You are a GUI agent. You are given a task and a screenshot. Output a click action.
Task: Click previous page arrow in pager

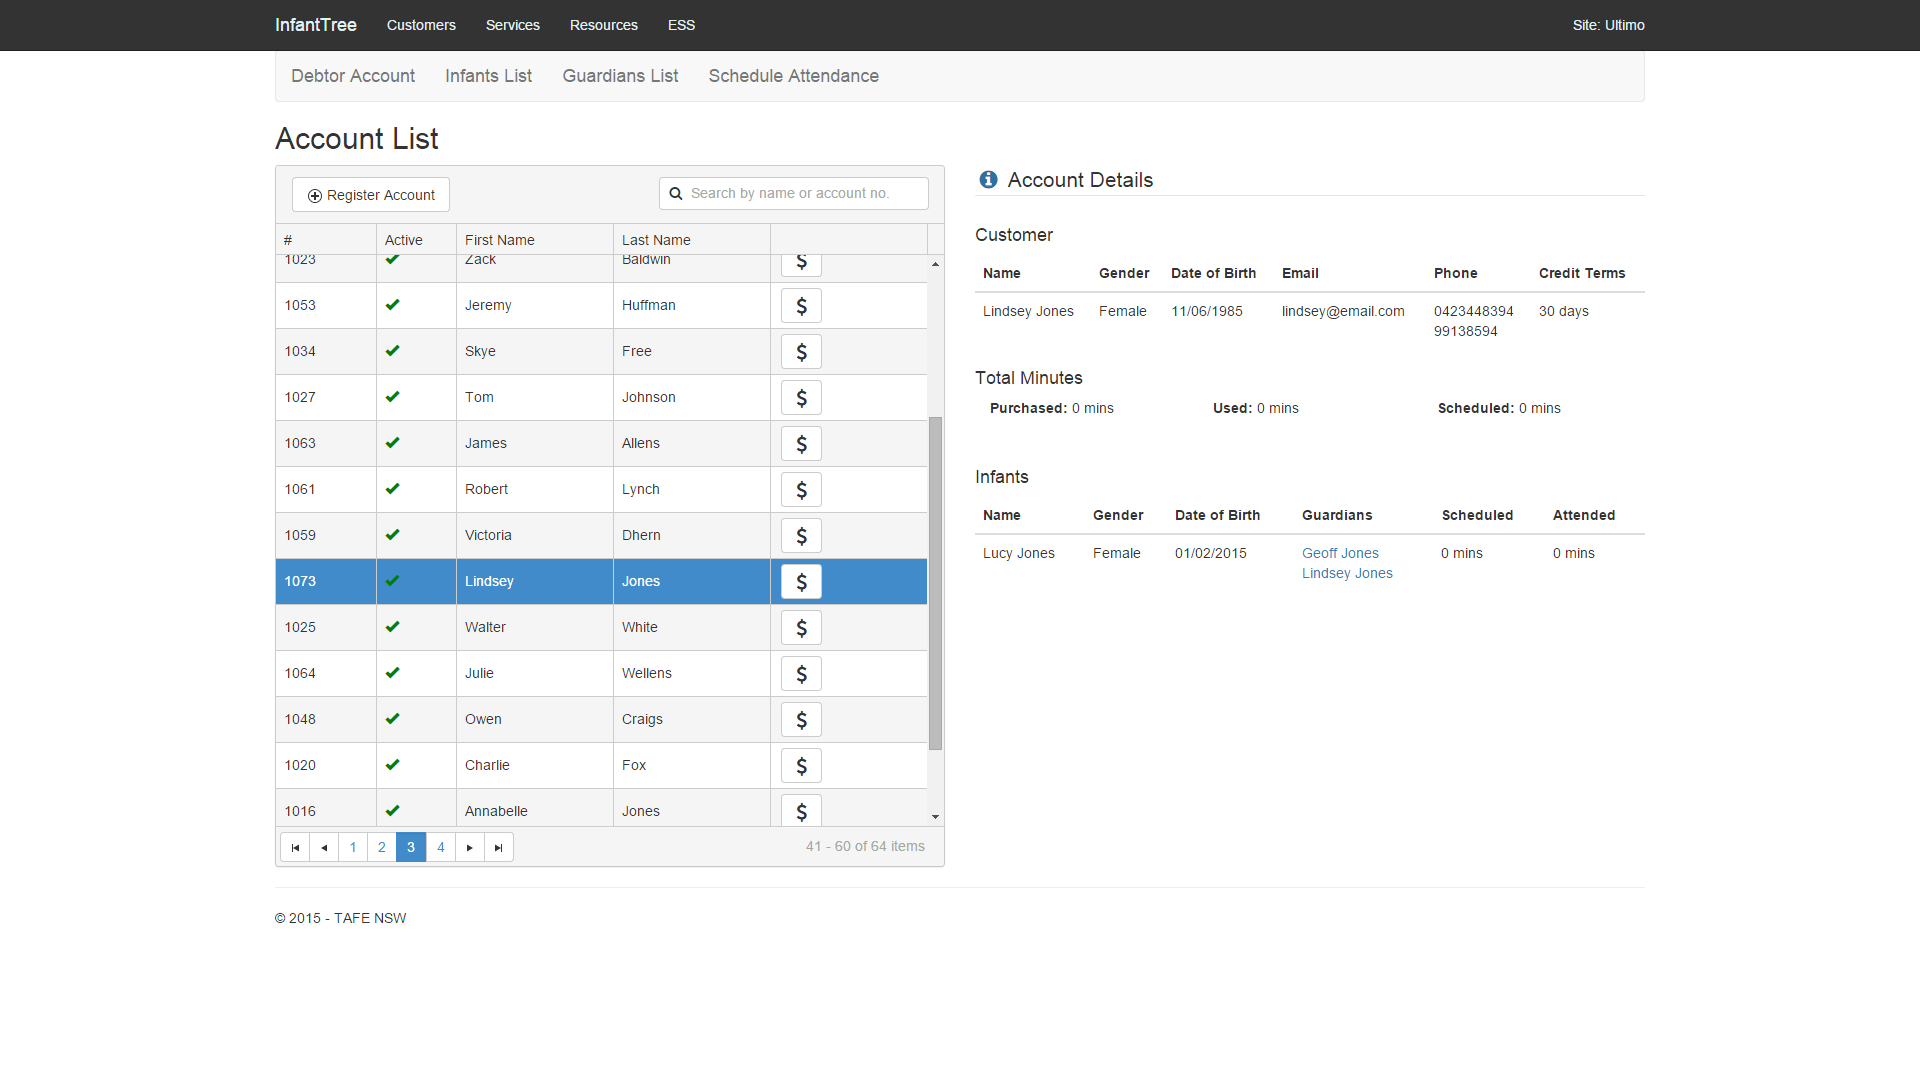(x=324, y=847)
